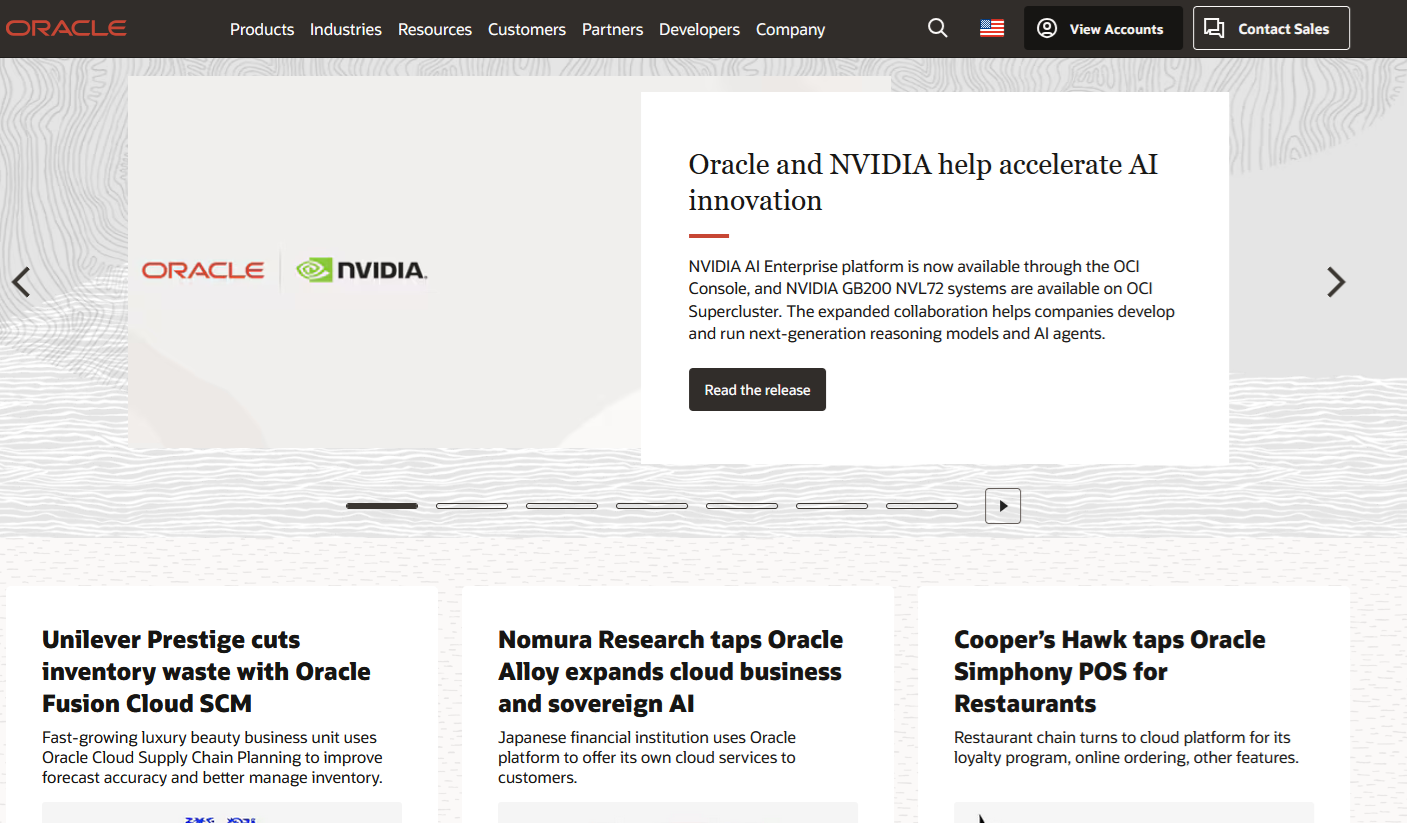Open the Customers menu
The image size is (1407, 823).
coord(527,29)
